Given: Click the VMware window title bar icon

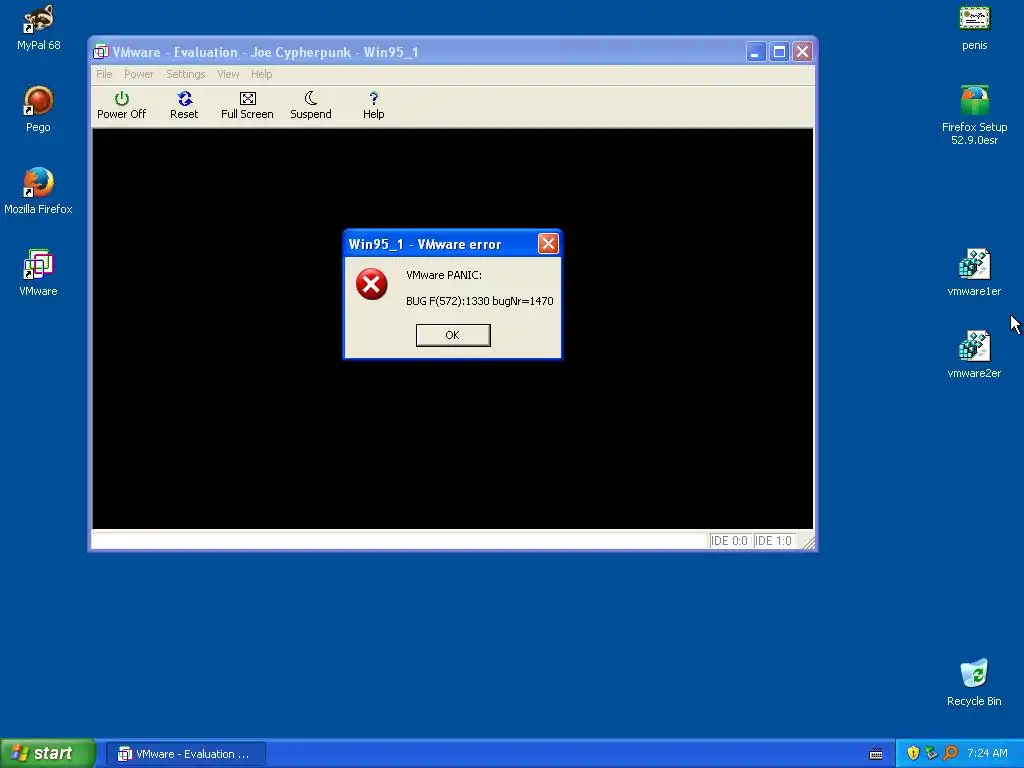Looking at the screenshot, I should [x=101, y=52].
